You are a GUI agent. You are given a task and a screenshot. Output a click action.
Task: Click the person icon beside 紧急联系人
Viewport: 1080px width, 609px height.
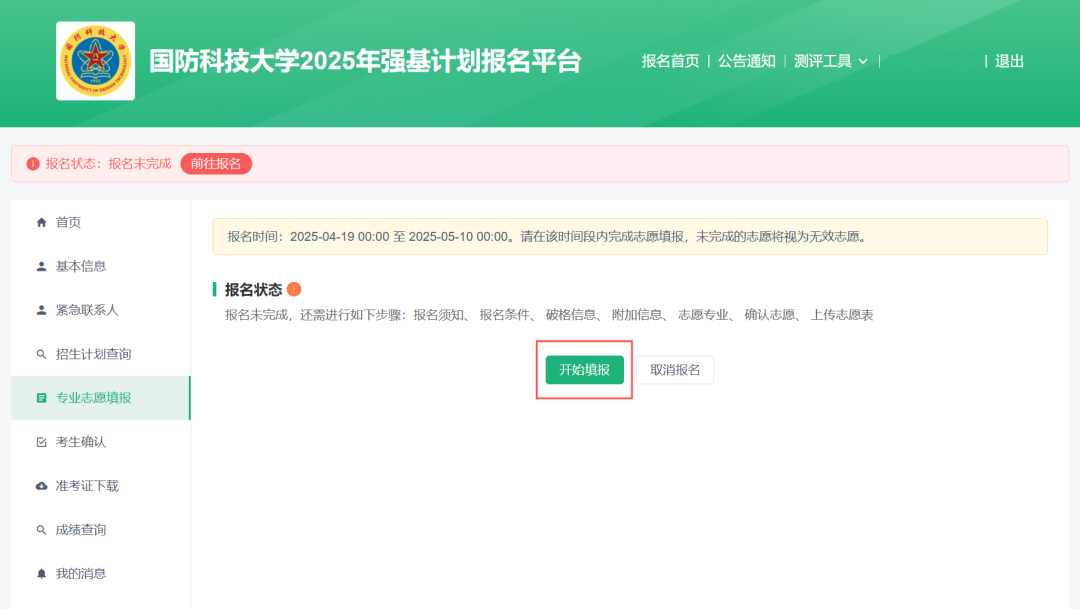[x=41, y=311]
